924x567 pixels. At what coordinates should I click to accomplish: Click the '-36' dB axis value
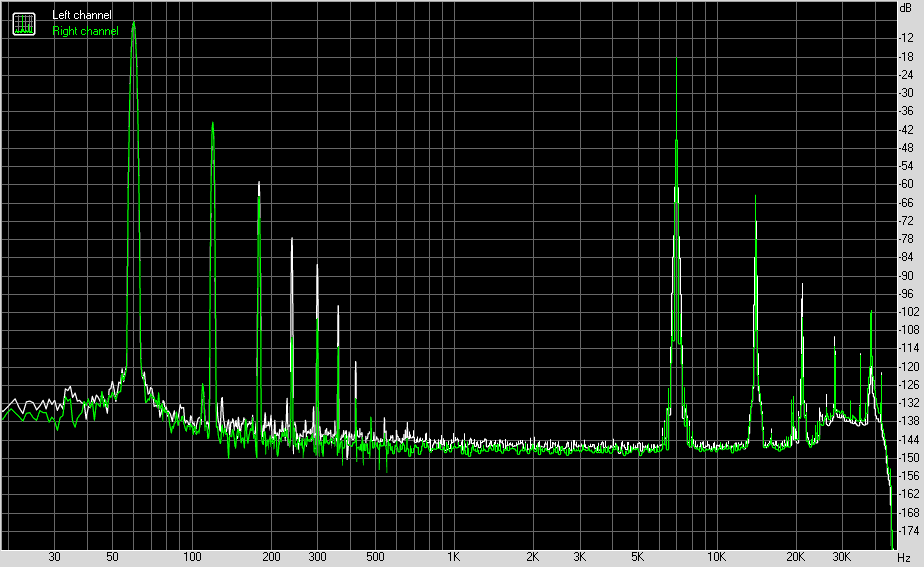(x=906, y=111)
